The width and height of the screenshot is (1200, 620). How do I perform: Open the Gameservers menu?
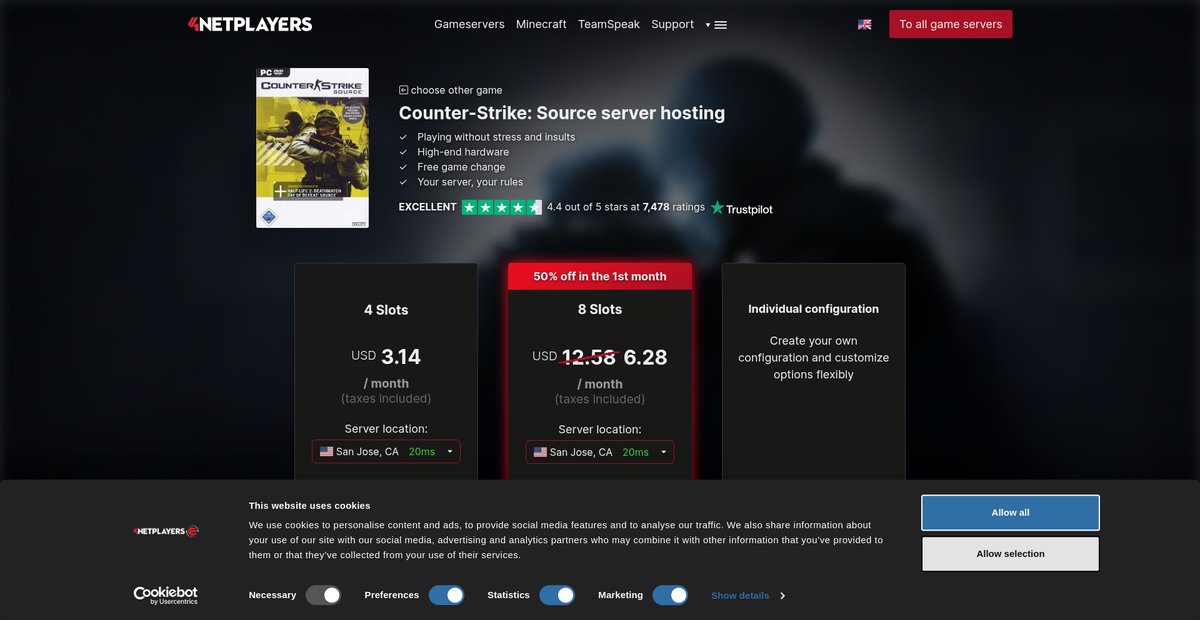(469, 24)
